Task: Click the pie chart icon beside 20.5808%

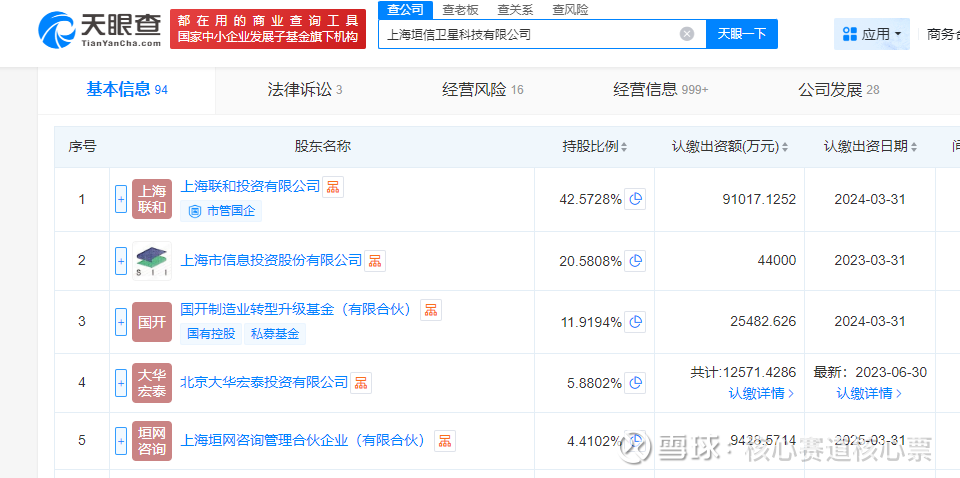Action: point(636,261)
